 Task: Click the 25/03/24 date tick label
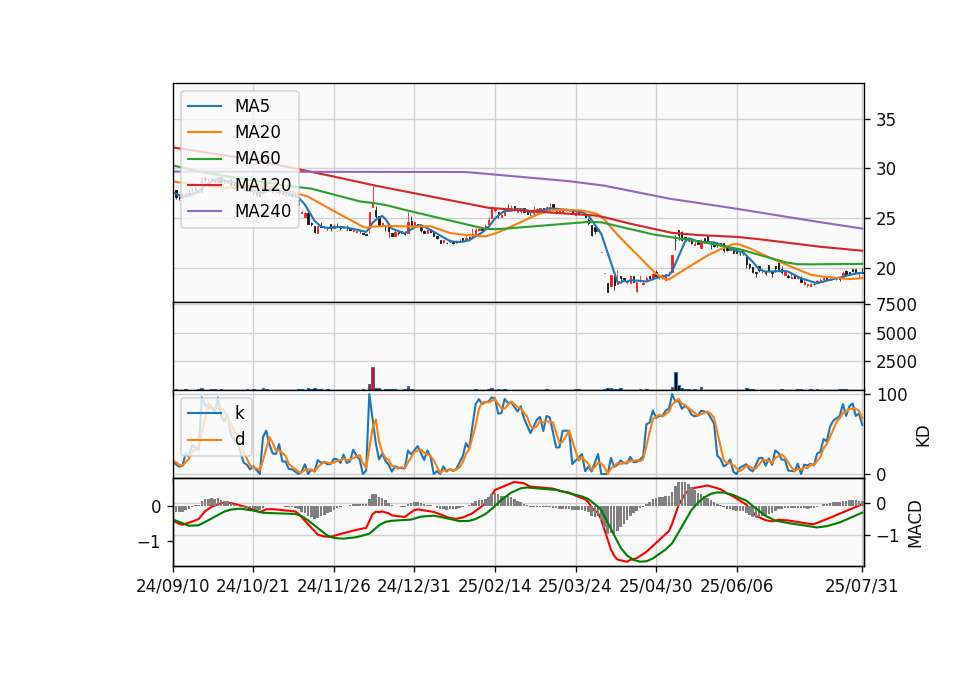[575, 586]
